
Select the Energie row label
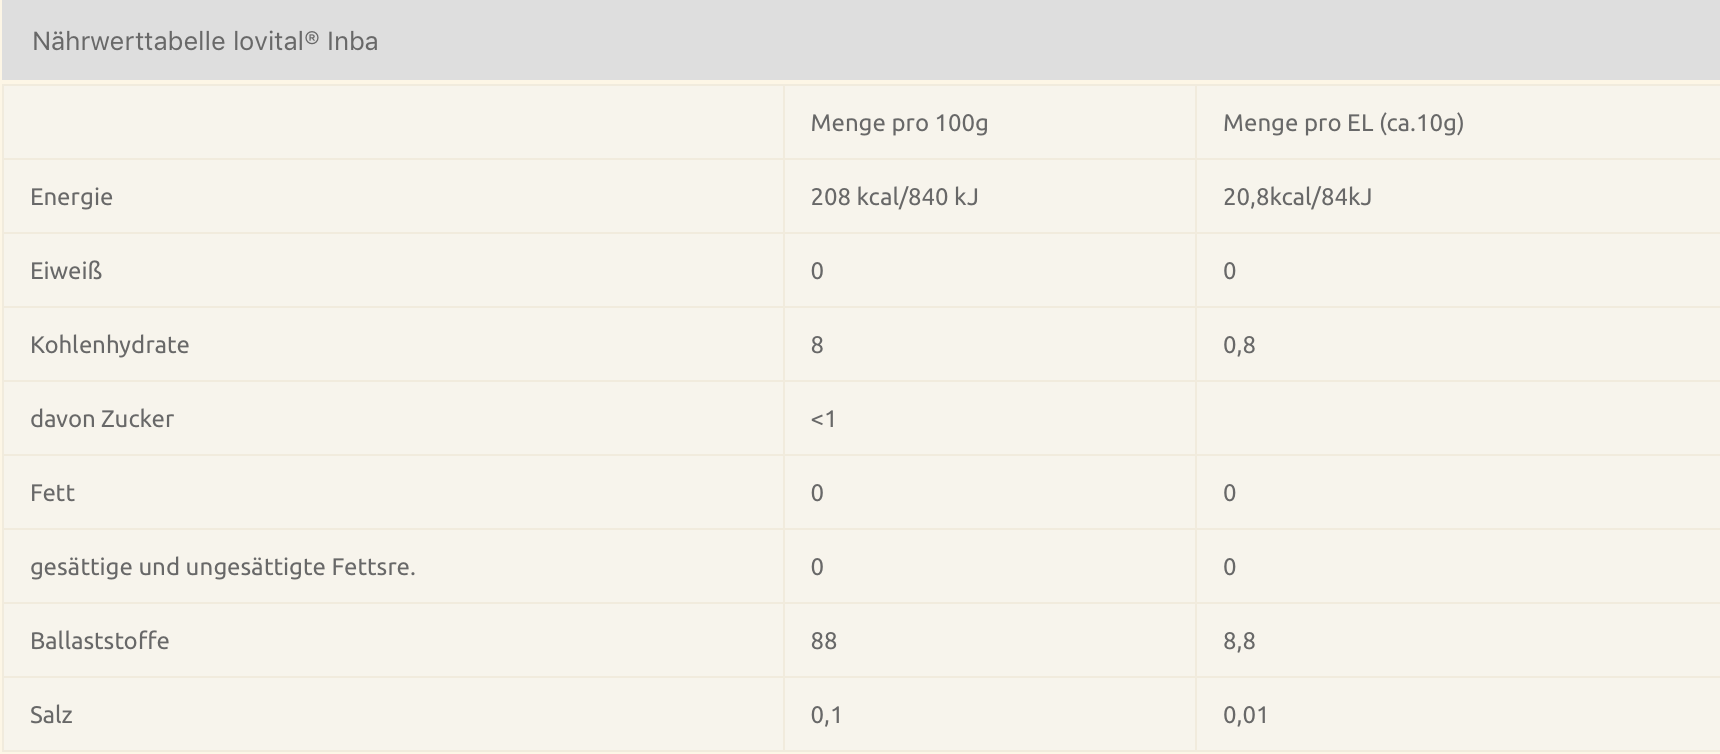(71, 197)
